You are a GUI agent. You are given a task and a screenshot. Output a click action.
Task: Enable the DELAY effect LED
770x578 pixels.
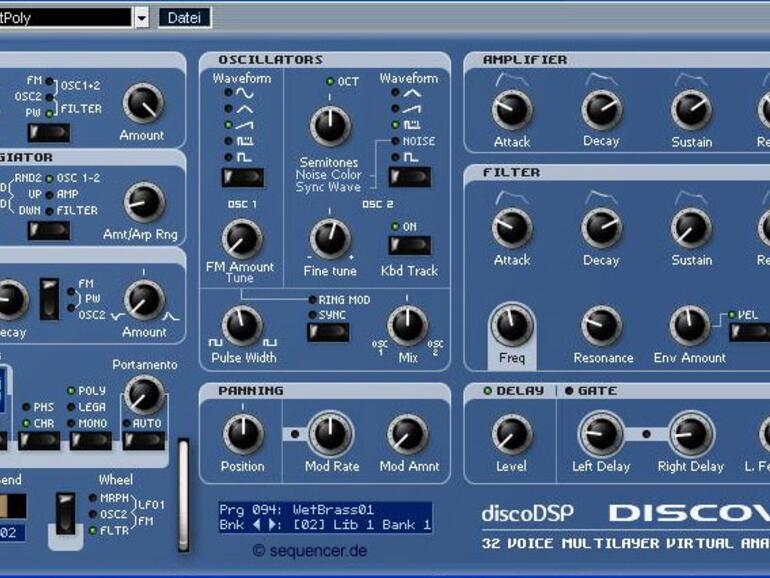[x=487, y=391]
